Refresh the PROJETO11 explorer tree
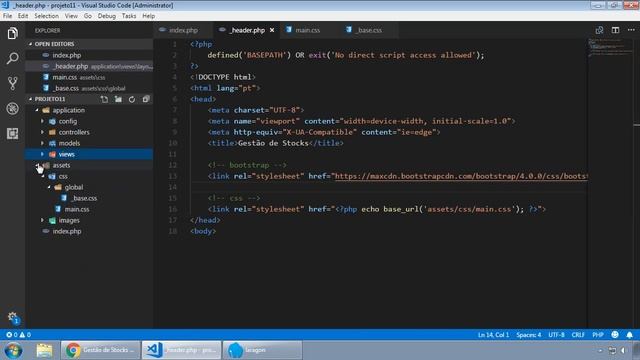Viewport: 640px width, 360px height. 132,99
